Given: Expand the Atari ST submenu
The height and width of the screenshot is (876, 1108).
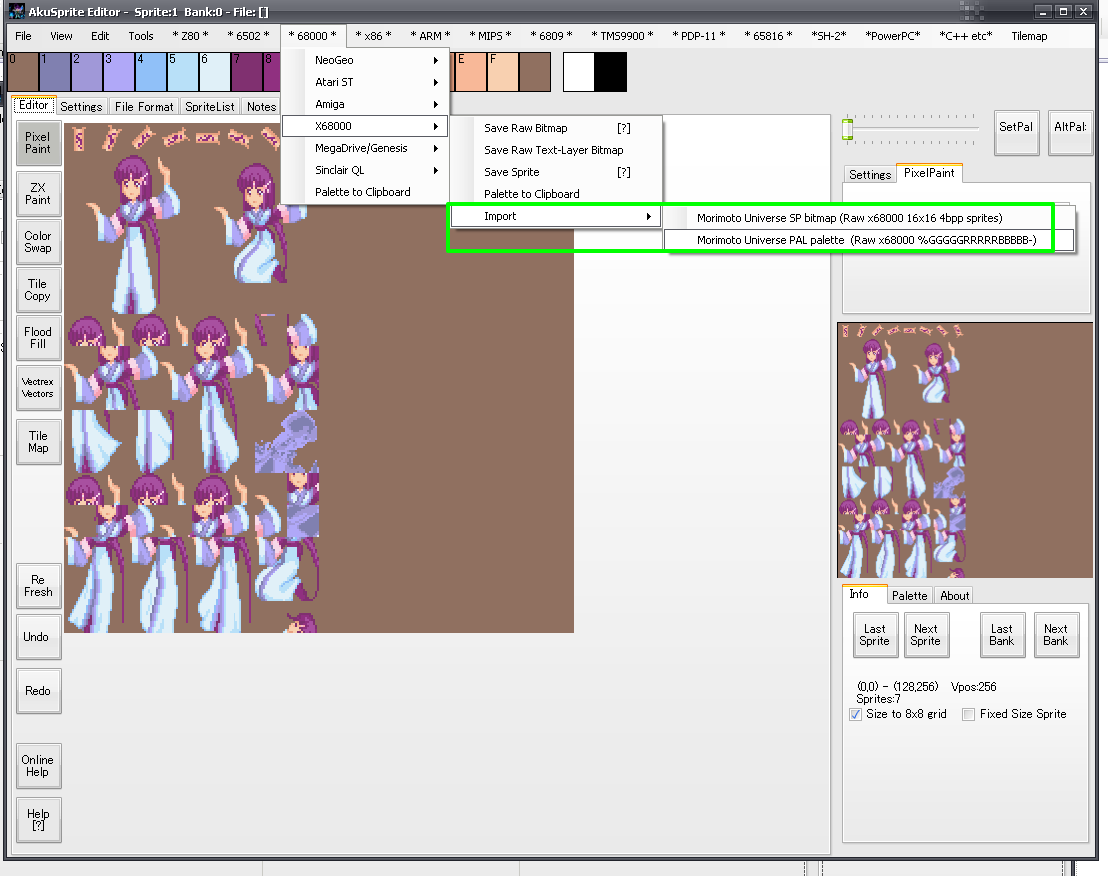Looking at the screenshot, I should click(365, 82).
